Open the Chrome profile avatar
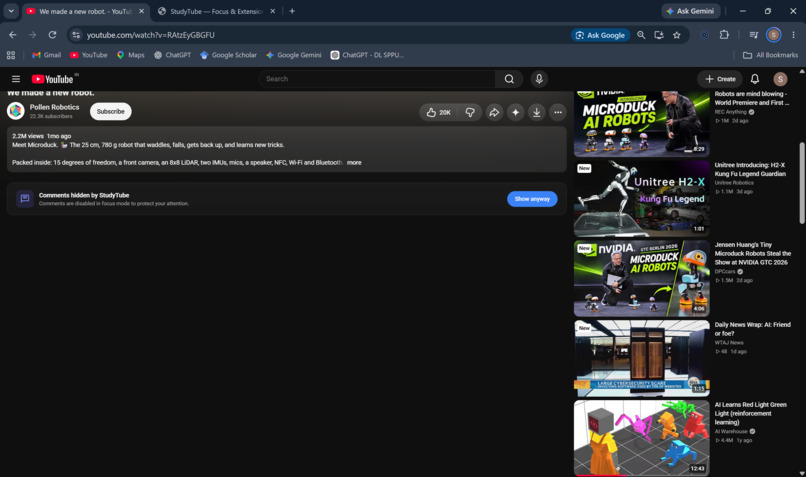The width and height of the screenshot is (806, 477). [x=773, y=35]
